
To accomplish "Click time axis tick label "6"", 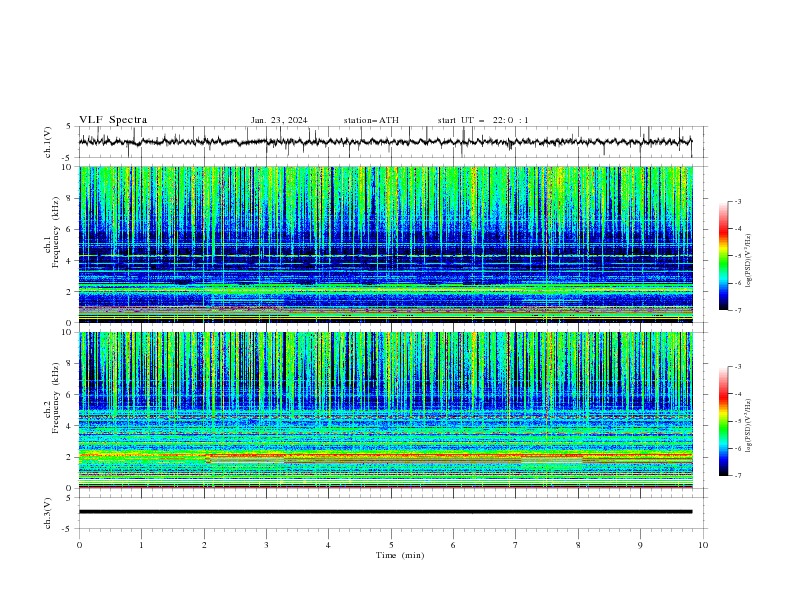I will click(453, 545).
